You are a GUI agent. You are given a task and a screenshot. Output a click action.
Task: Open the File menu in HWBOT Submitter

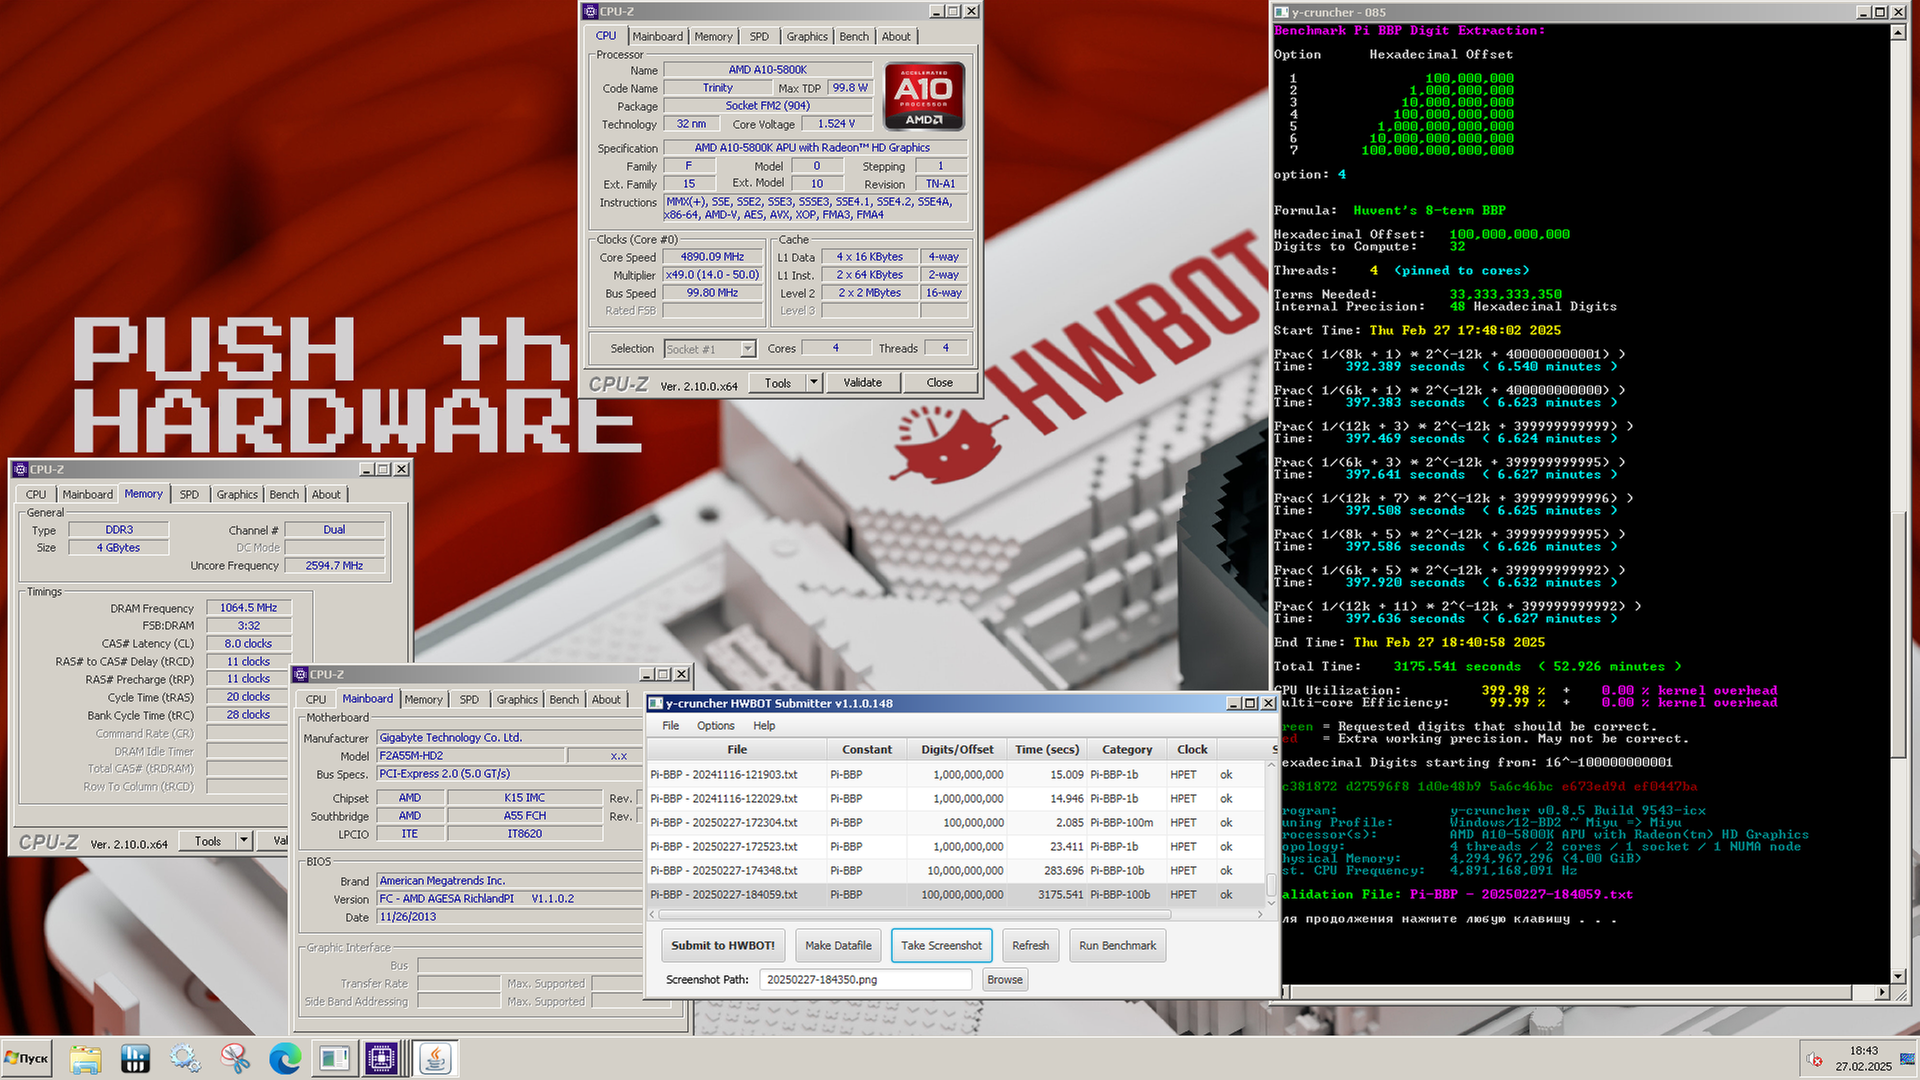(x=670, y=725)
